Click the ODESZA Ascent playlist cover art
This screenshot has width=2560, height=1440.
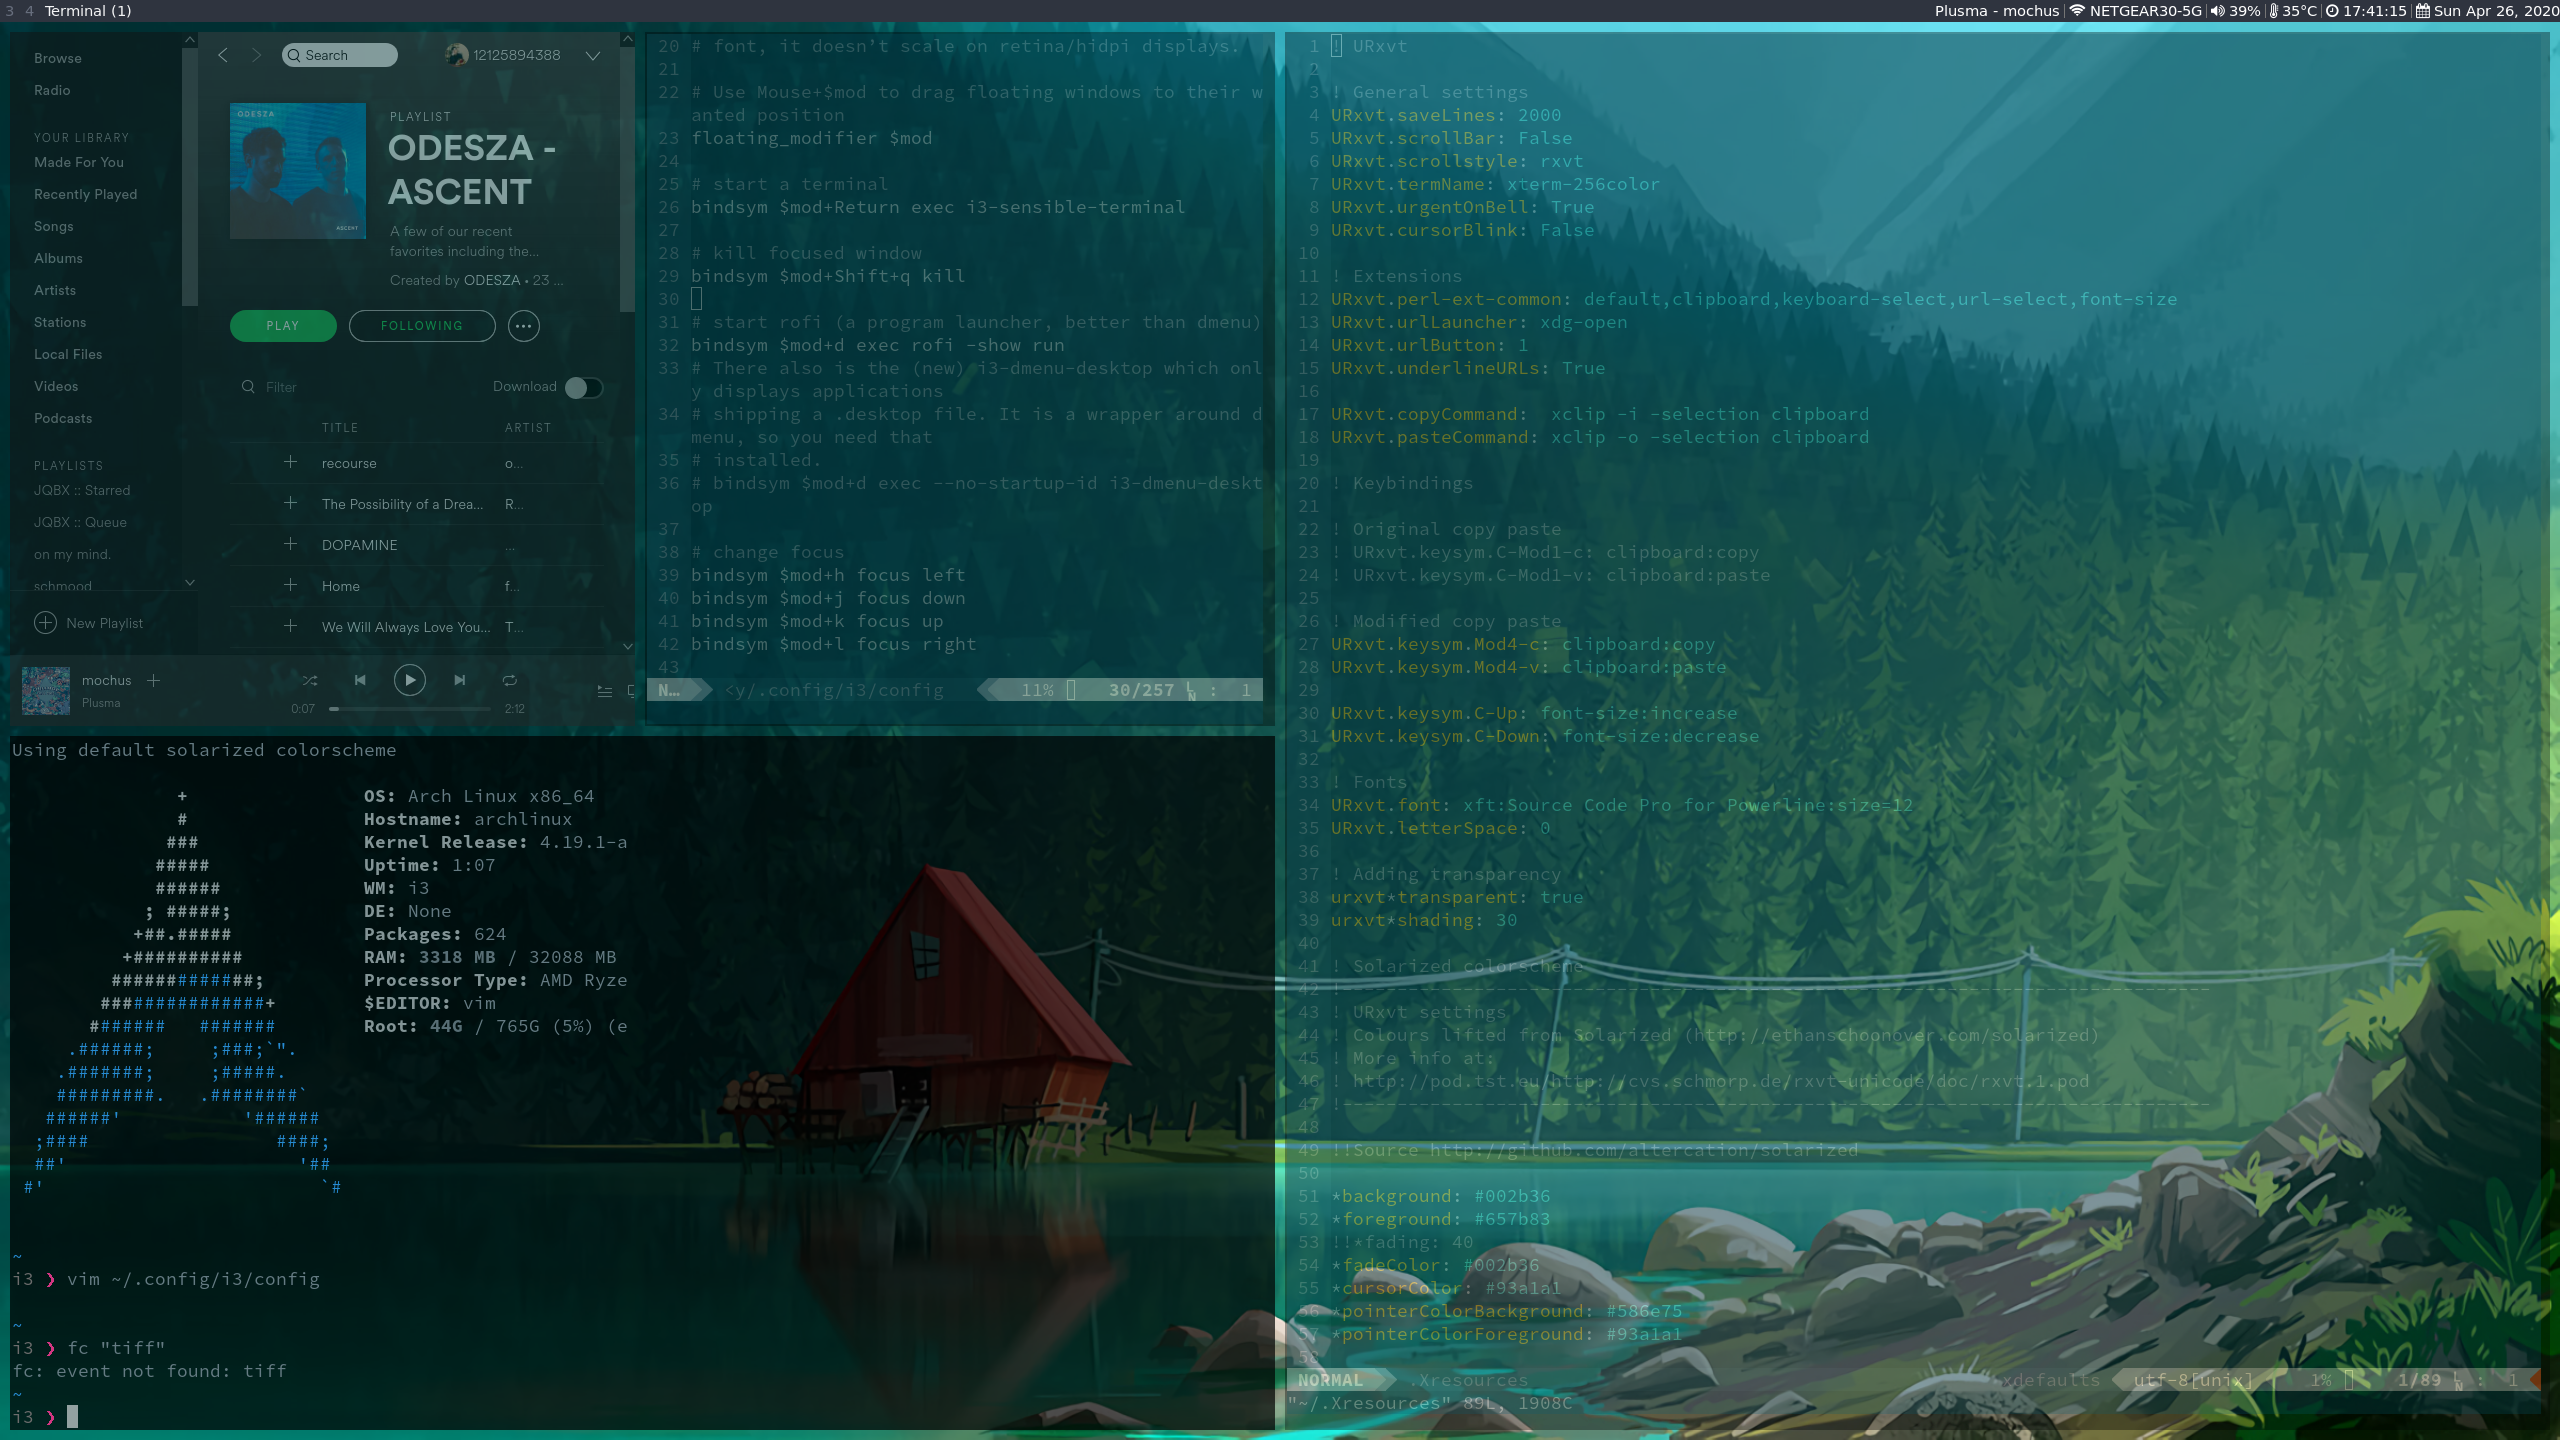point(298,171)
